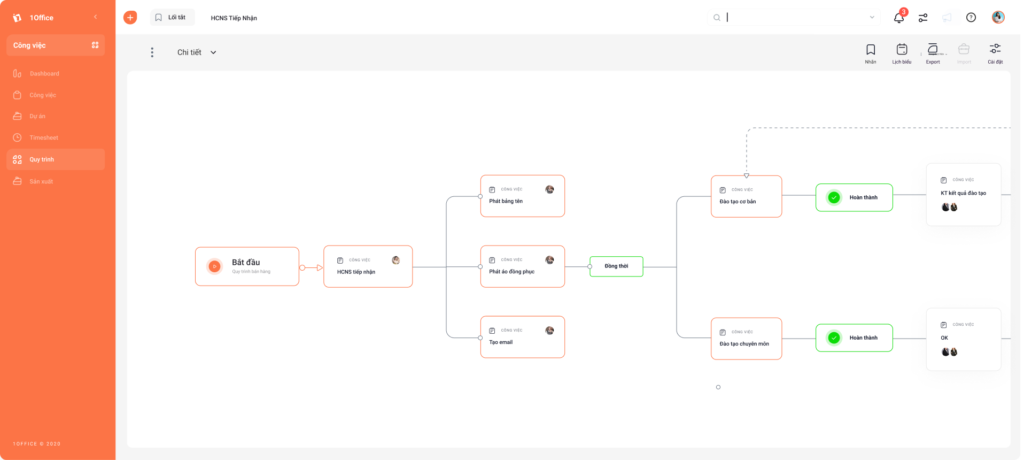Click the Export icon in toolbar

point(933,49)
